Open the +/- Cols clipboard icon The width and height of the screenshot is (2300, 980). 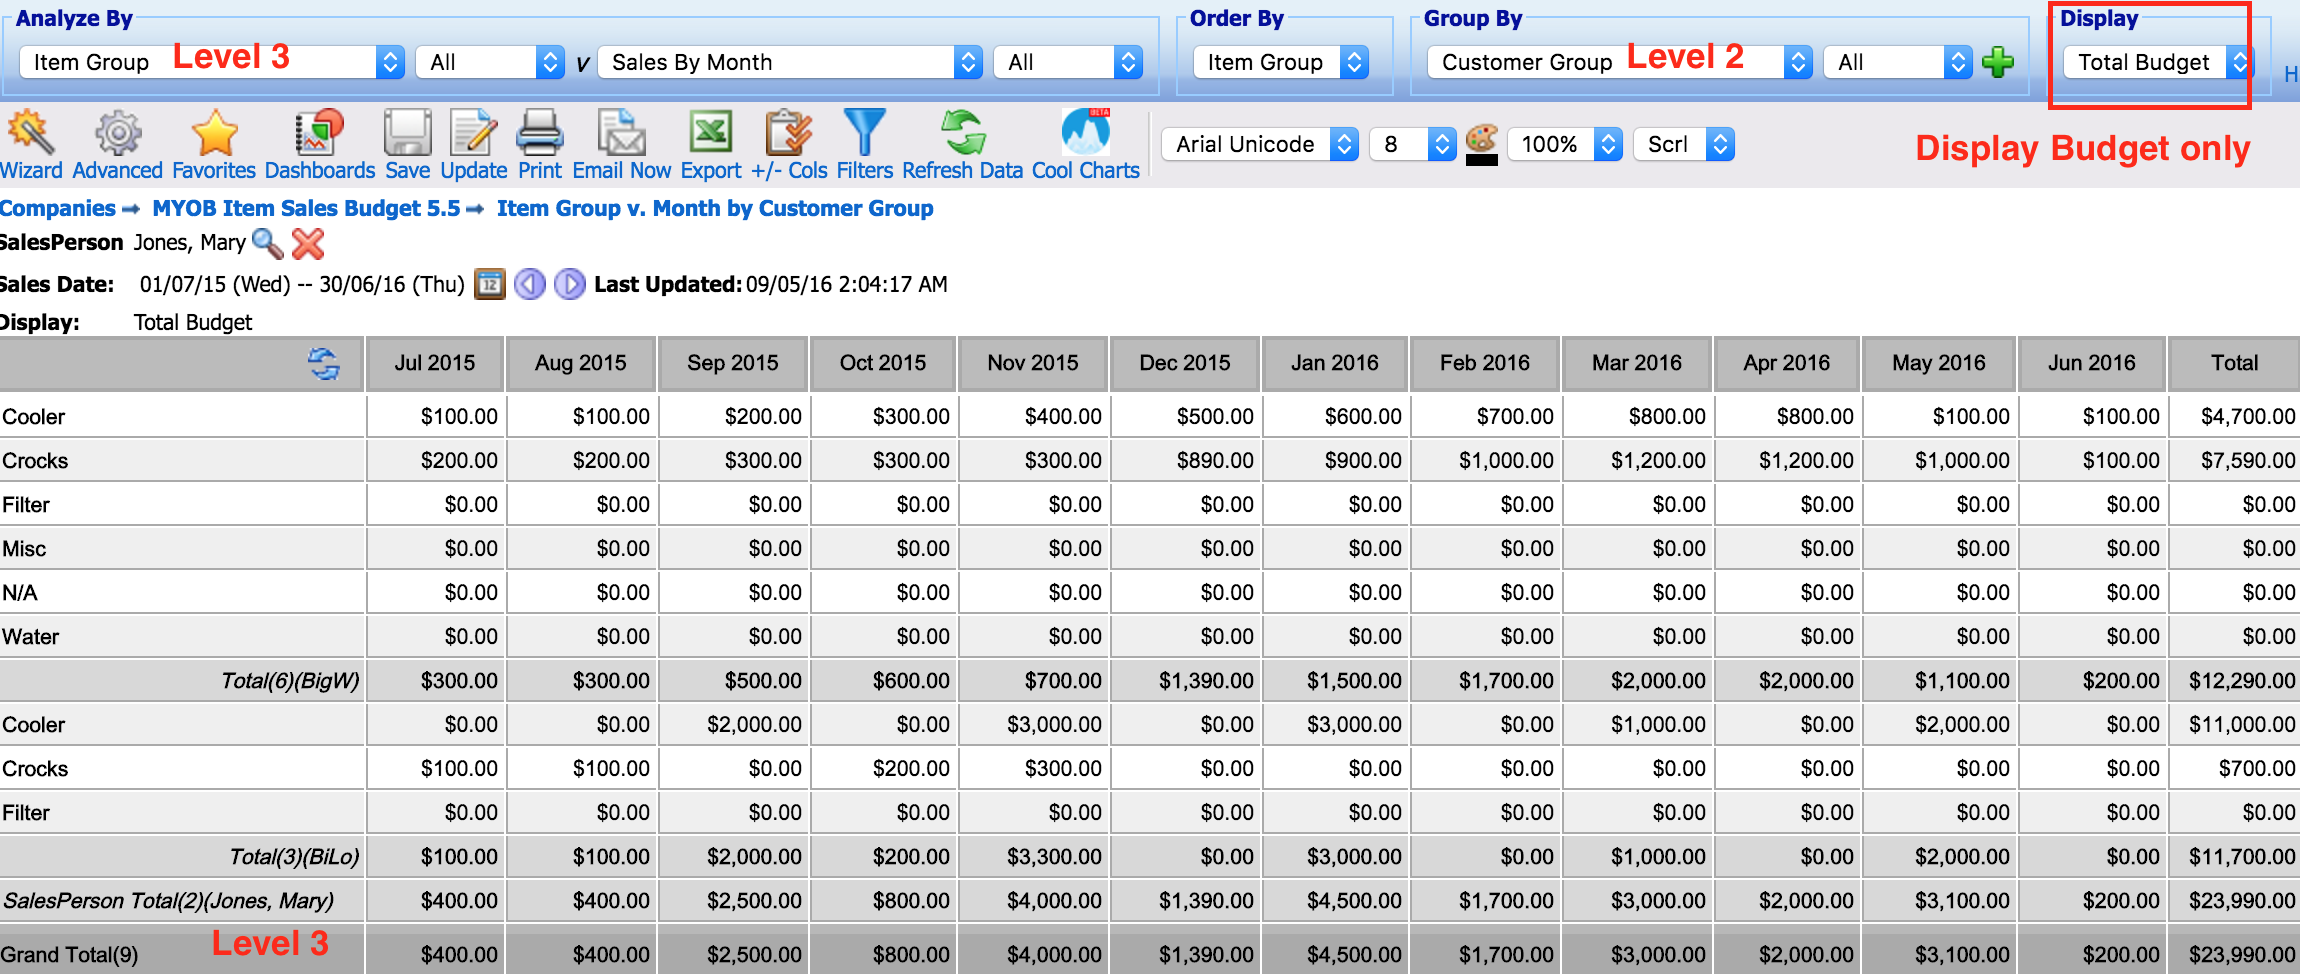788,133
